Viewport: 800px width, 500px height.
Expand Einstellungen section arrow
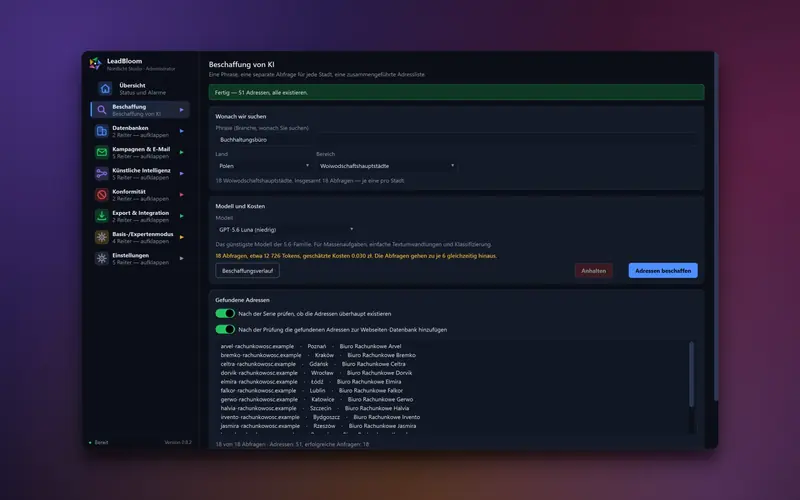pos(181,259)
